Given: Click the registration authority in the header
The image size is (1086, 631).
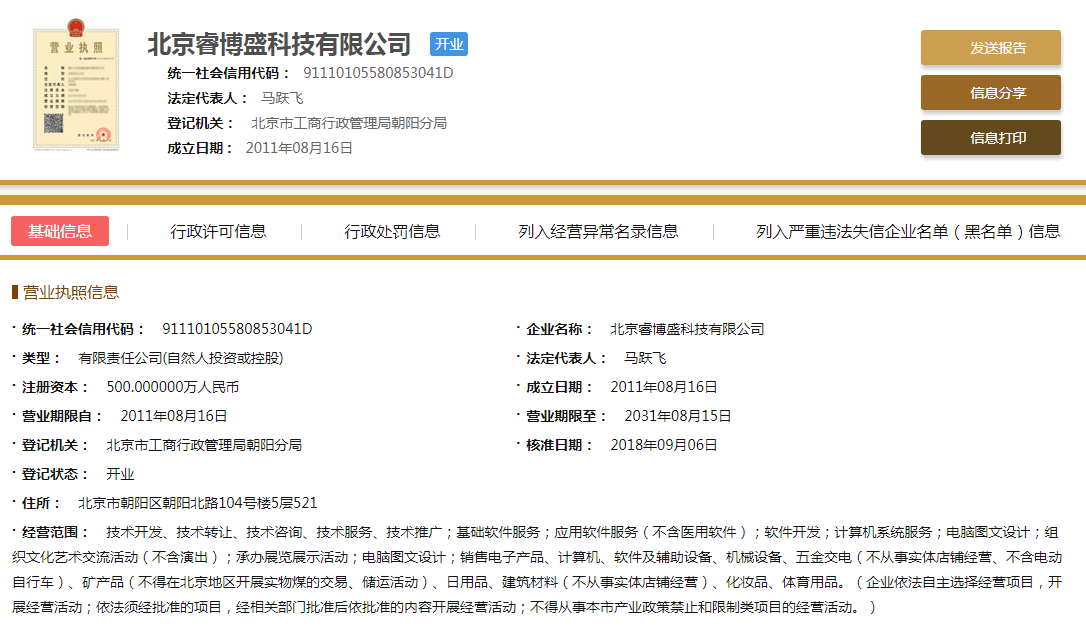Looking at the screenshot, I should [x=349, y=123].
